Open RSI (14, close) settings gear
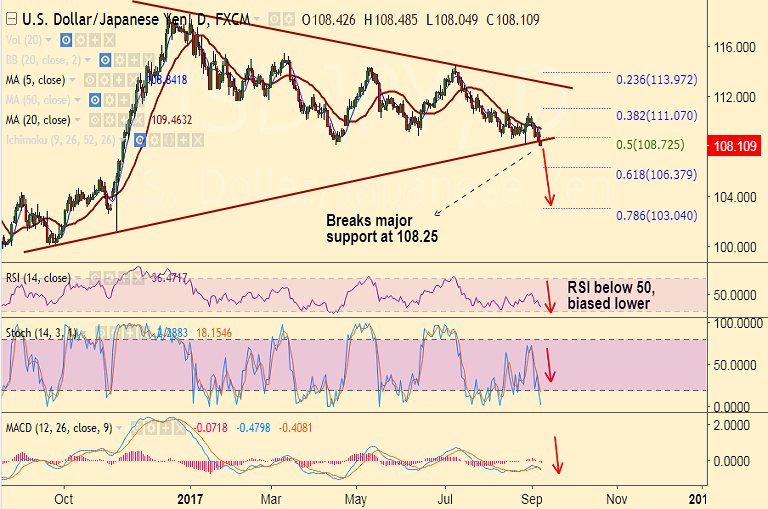The height and width of the screenshot is (509, 768). [x=109, y=278]
